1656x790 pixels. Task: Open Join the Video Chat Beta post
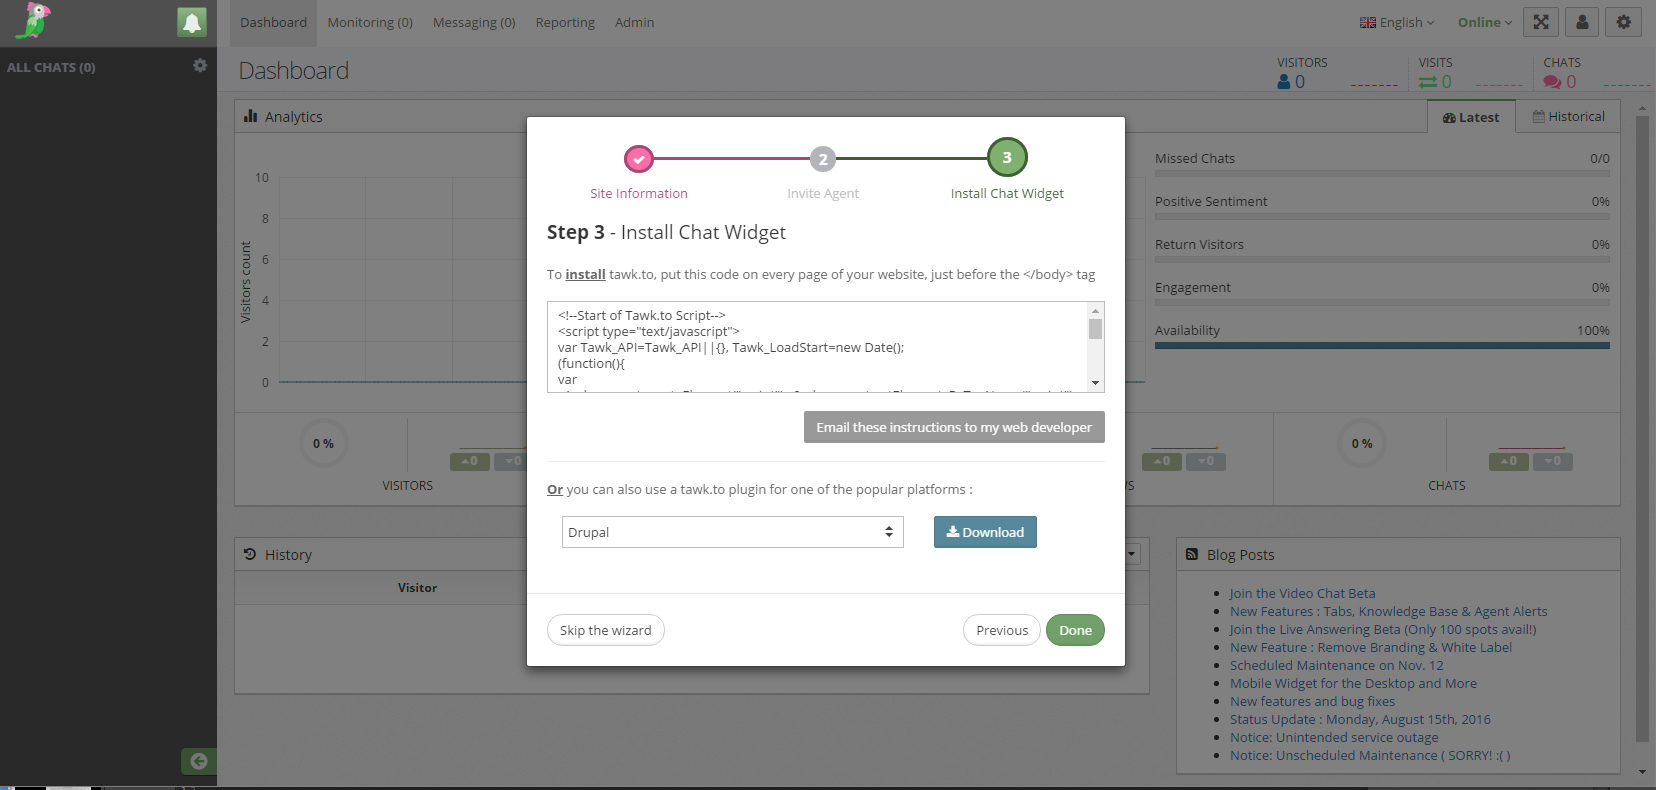coord(1302,593)
